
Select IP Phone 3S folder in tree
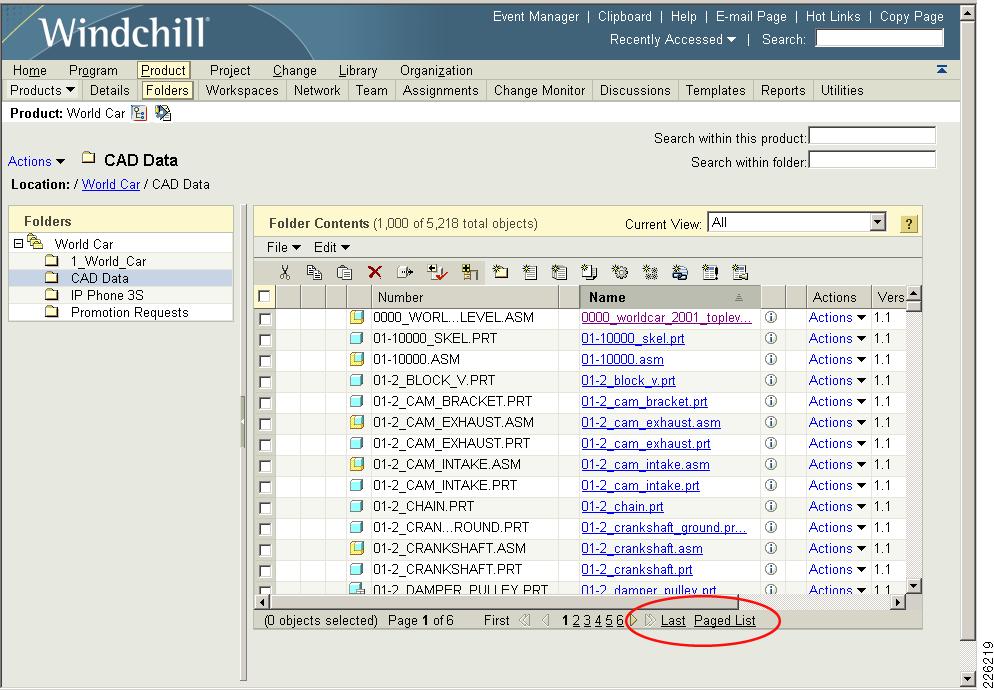pyautogui.click(x=106, y=295)
